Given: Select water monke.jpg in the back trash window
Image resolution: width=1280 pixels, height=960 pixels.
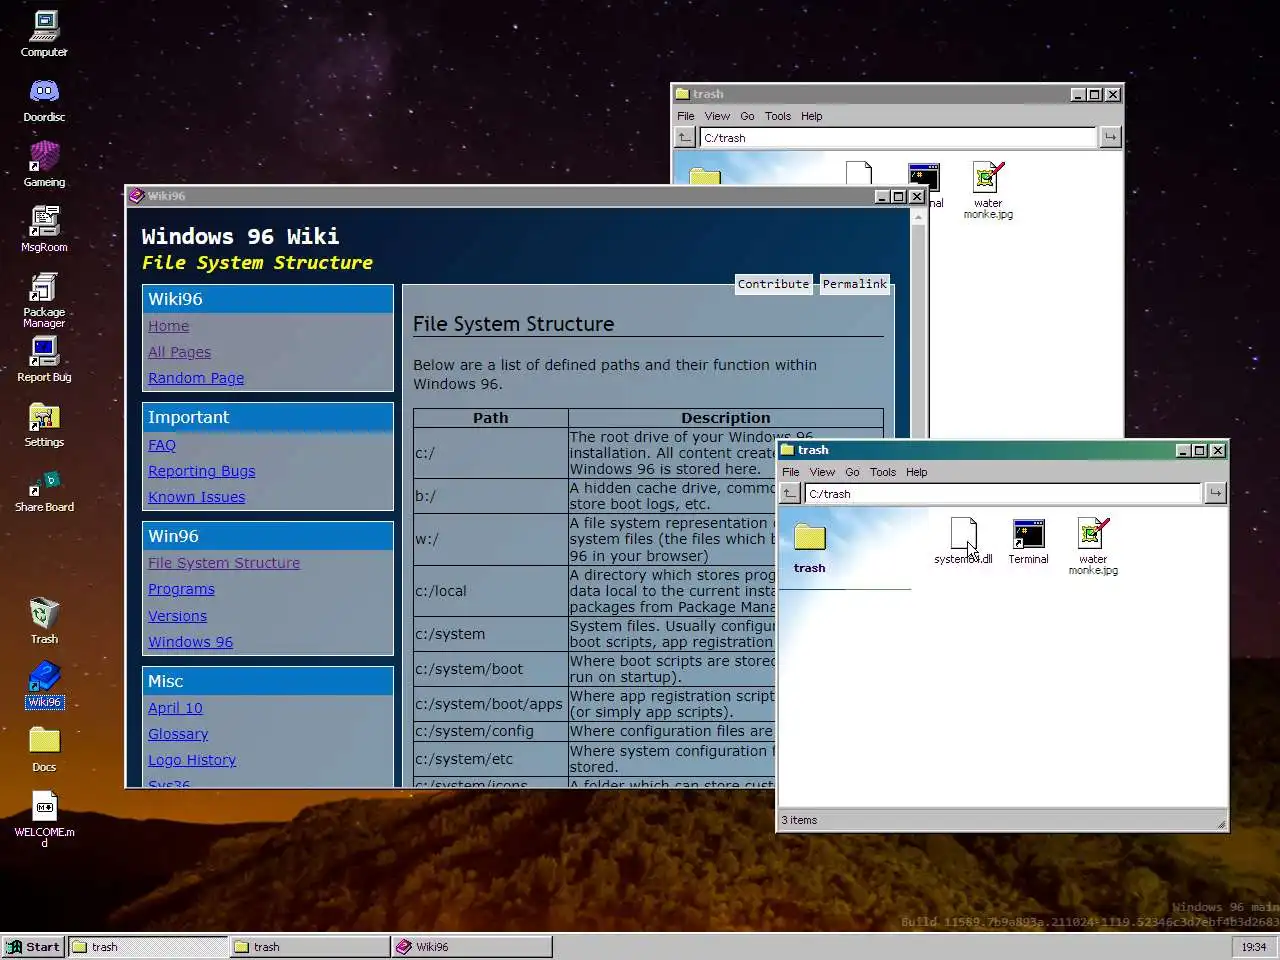Looking at the screenshot, I should 988,190.
